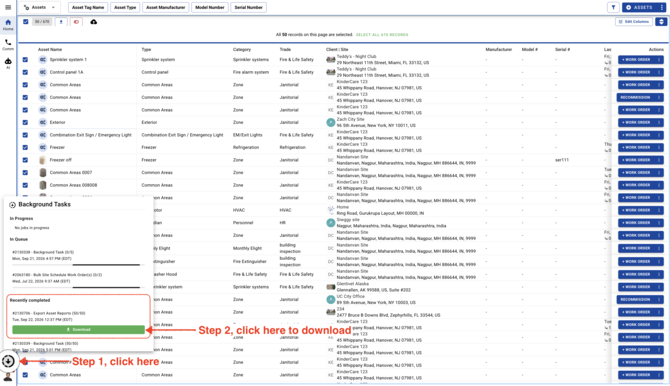Click + Work Order for Sprinkler system 1

(636, 60)
